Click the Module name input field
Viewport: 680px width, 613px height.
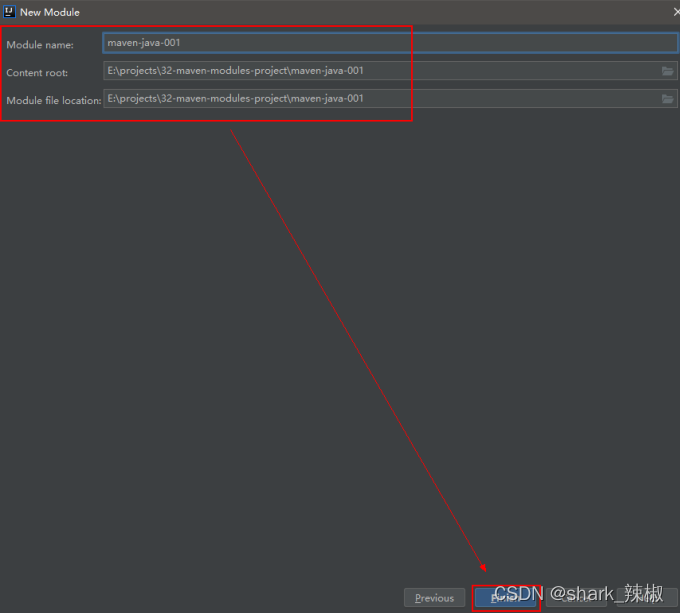390,43
